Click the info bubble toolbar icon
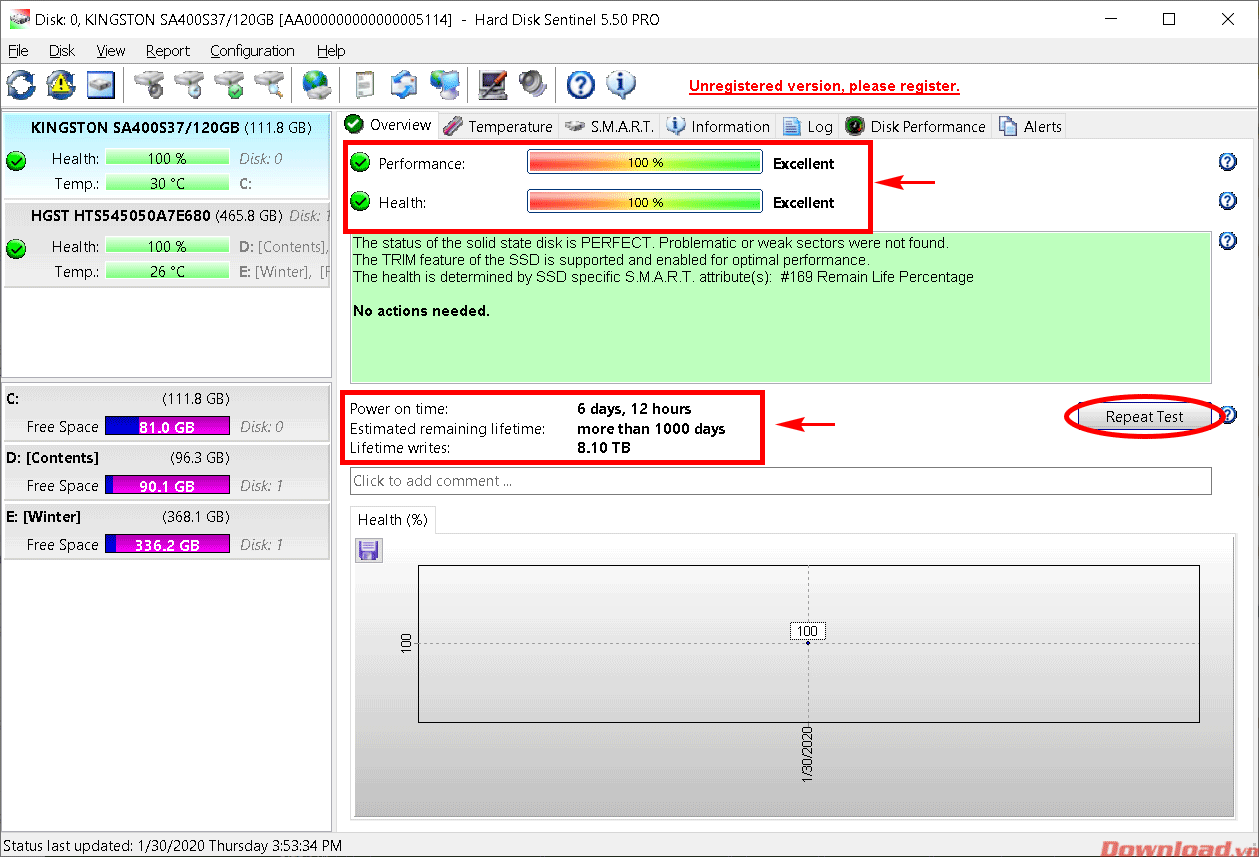 [x=621, y=85]
